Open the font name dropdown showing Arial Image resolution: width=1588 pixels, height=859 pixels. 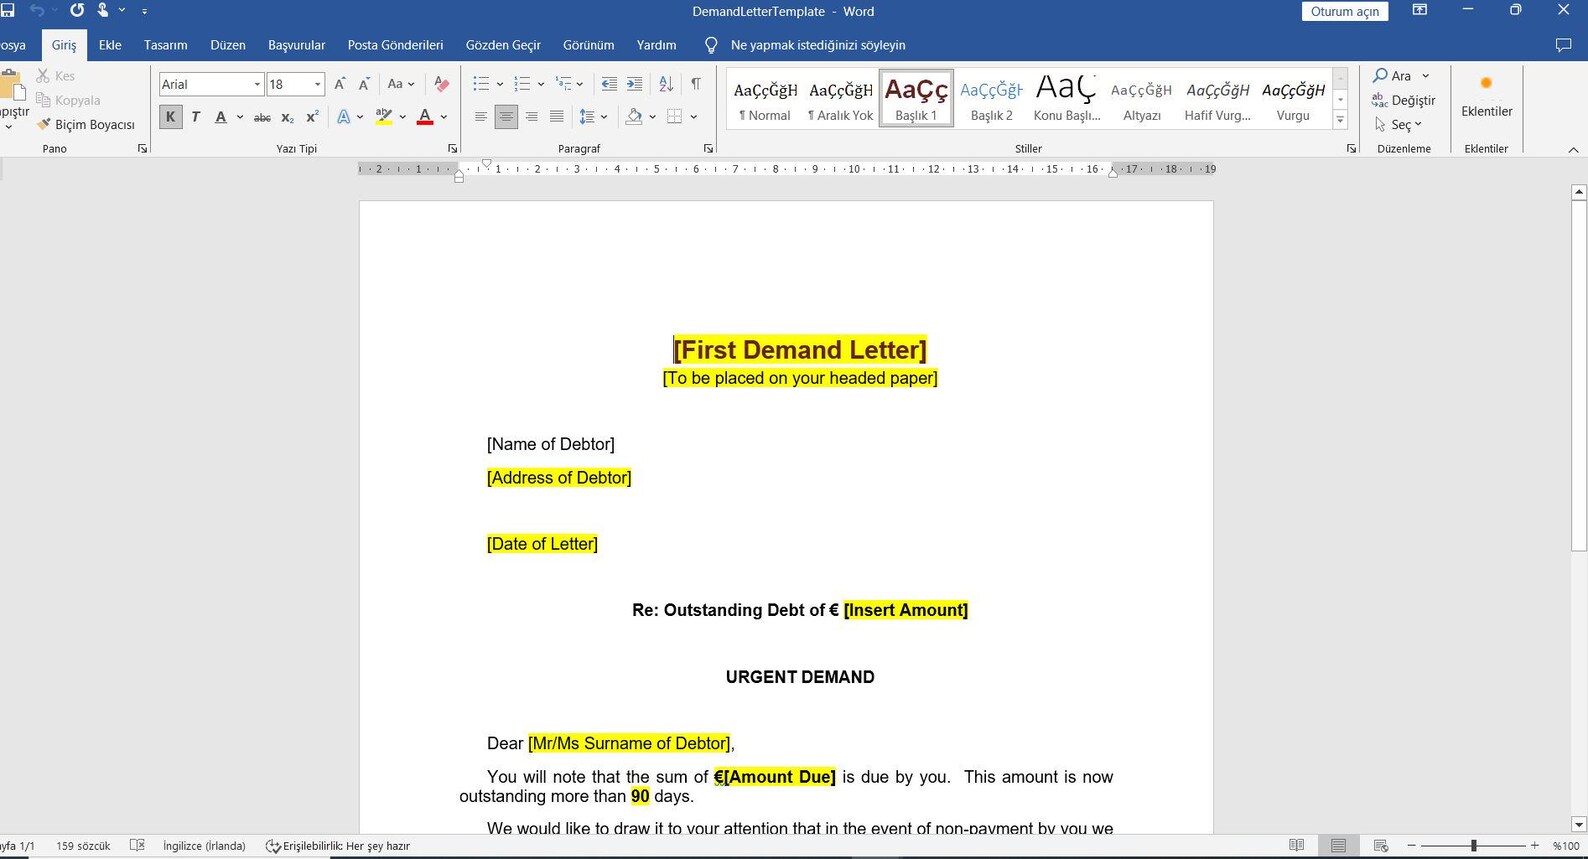point(257,84)
